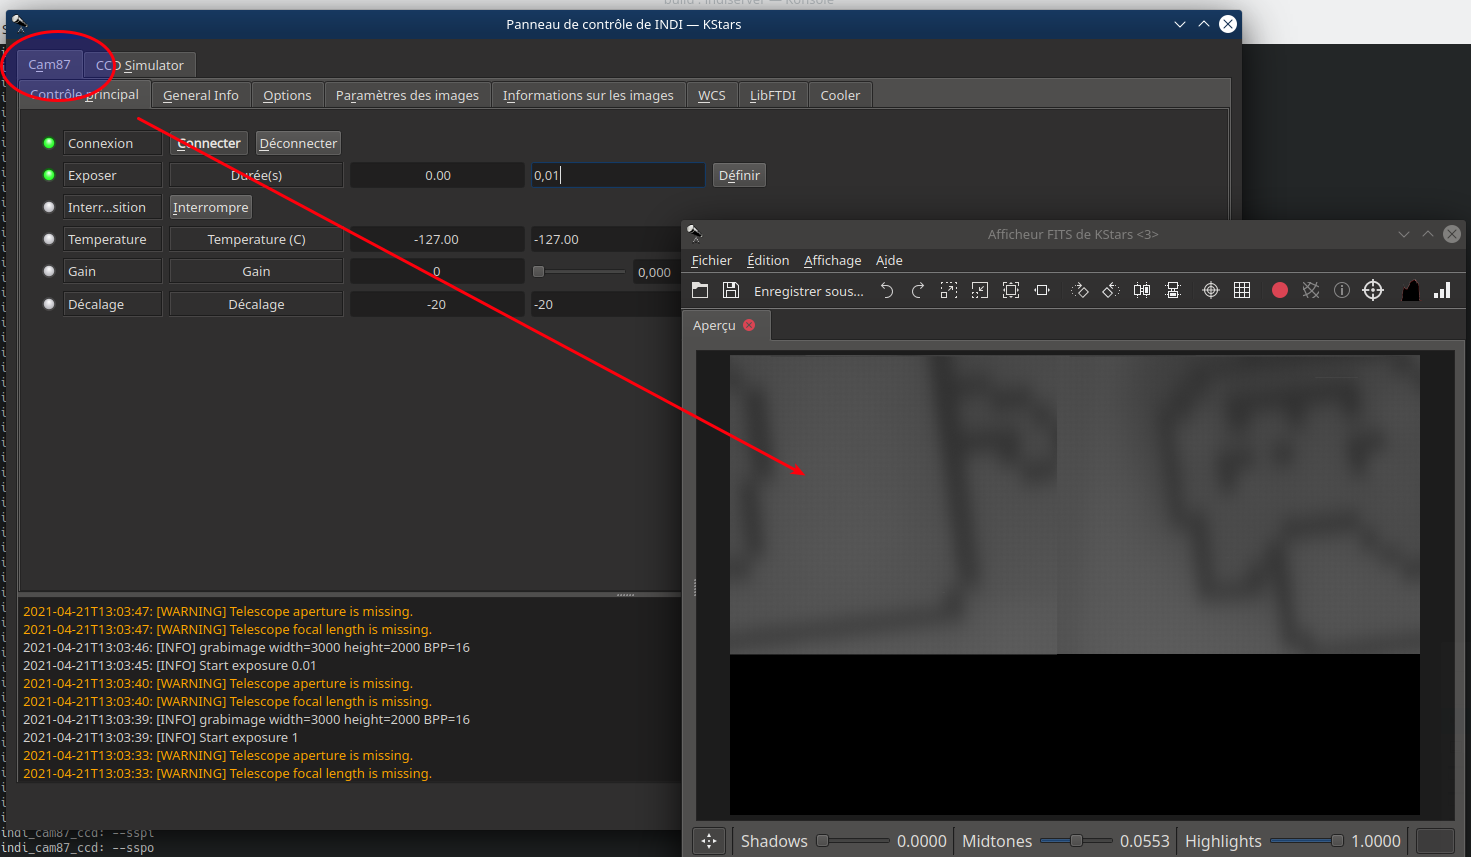Click the Interrompre button
This screenshot has width=1471, height=857.
coord(210,207)
